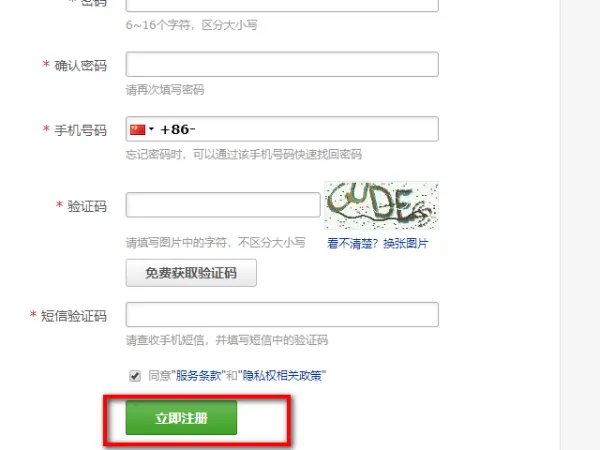Open the country code dropdown arrow

(x=152, y=129)
